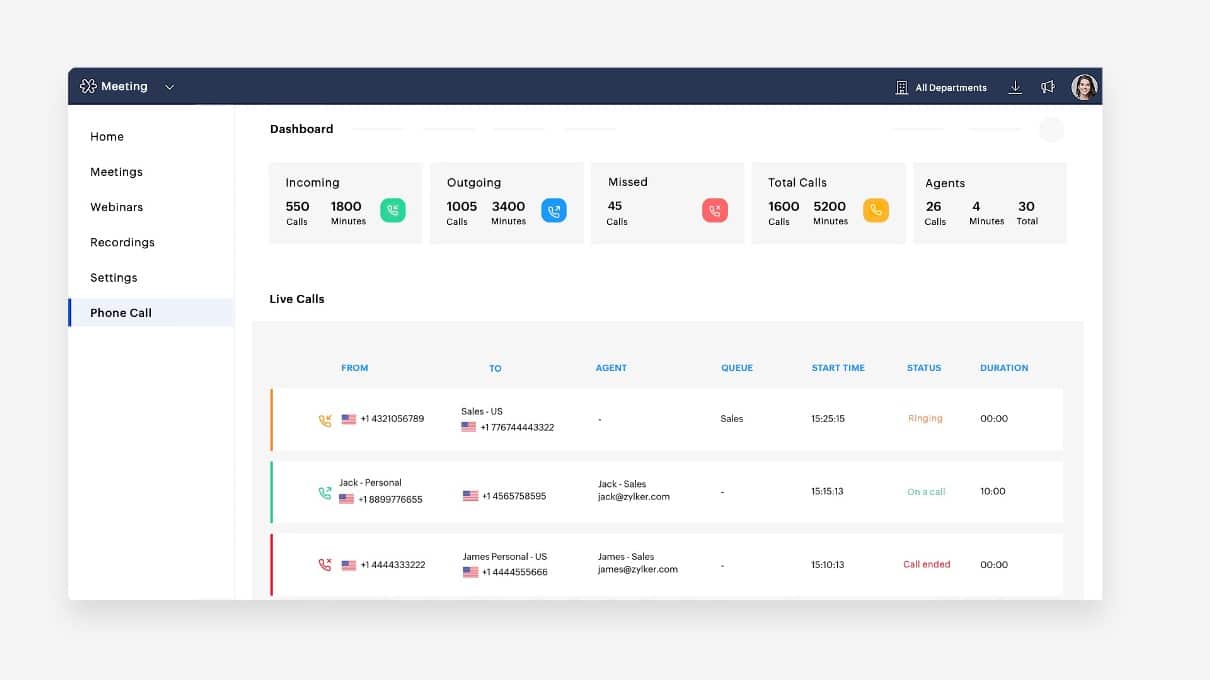Click the jack@zylker.com agent email
Image resolution: width=1210 pixels, height=680 pixels.
[x=634, y=497]
